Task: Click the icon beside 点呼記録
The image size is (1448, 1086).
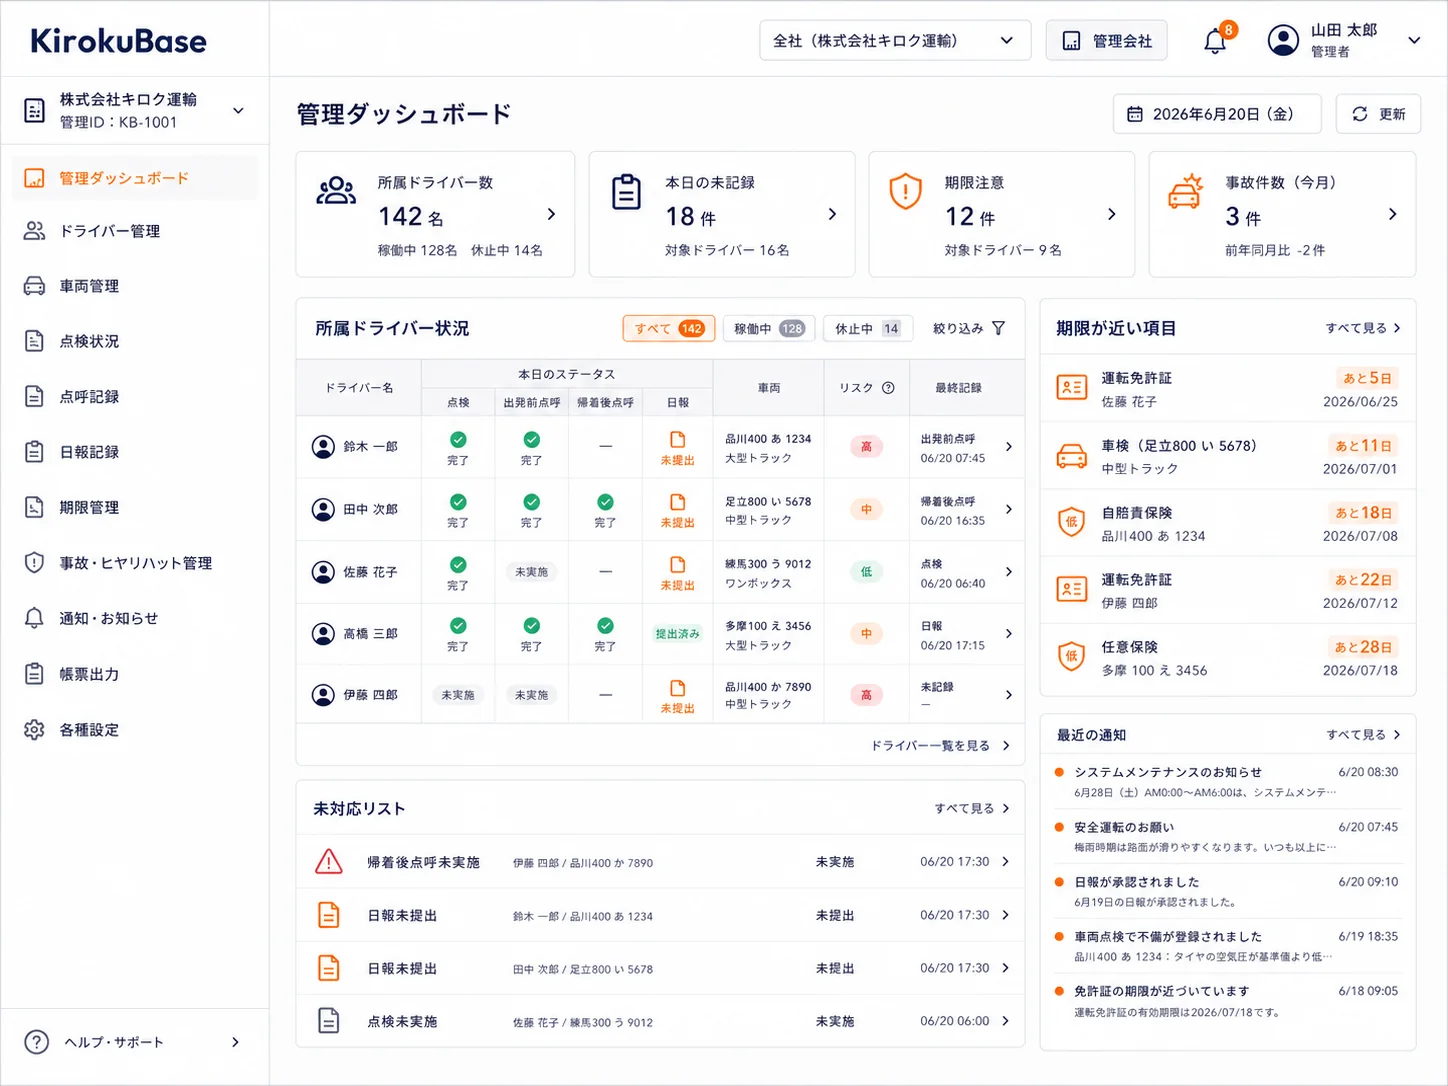Action: pyautogui.click(x=34, y=396)
